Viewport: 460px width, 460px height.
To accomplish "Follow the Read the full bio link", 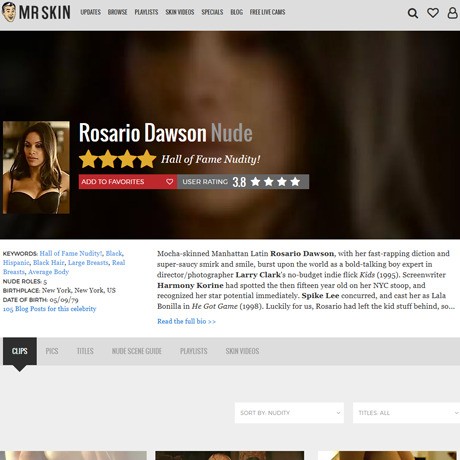I will click(x=186, y=321).
